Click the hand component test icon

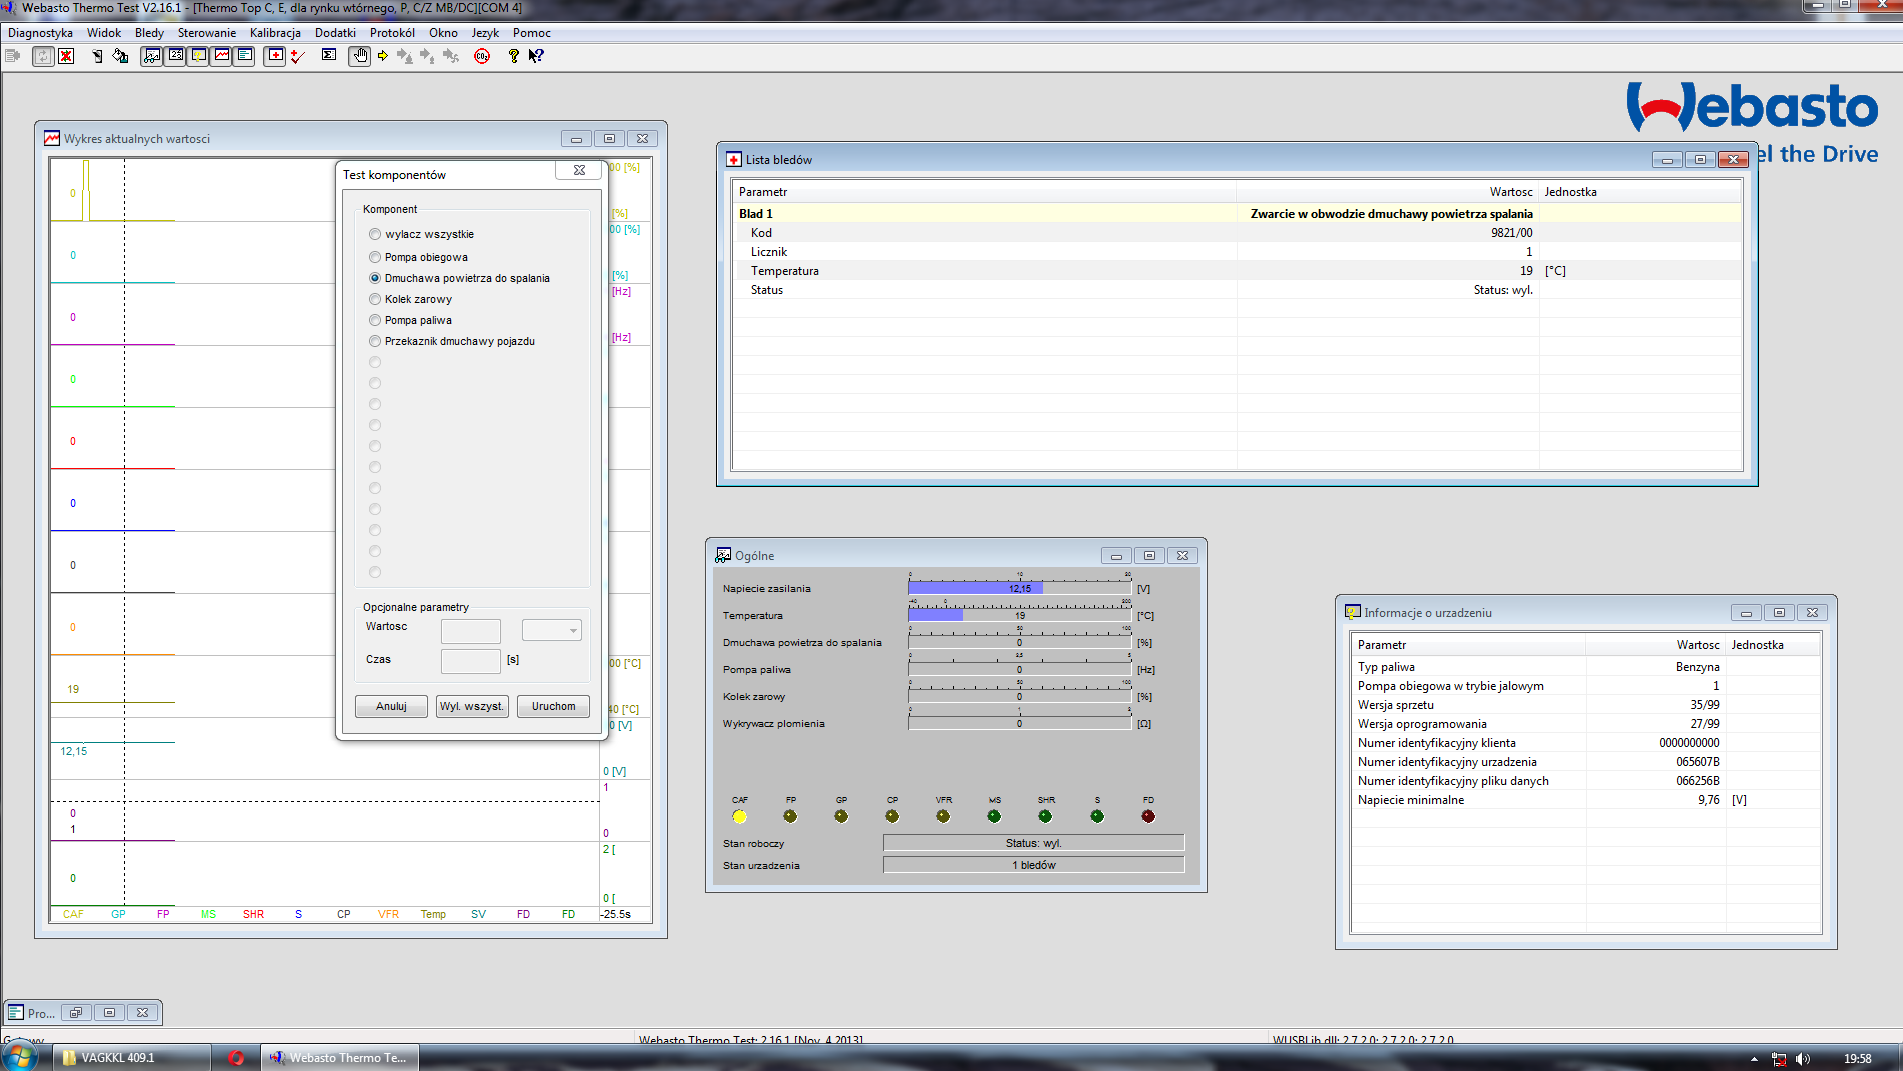point(360,56)
